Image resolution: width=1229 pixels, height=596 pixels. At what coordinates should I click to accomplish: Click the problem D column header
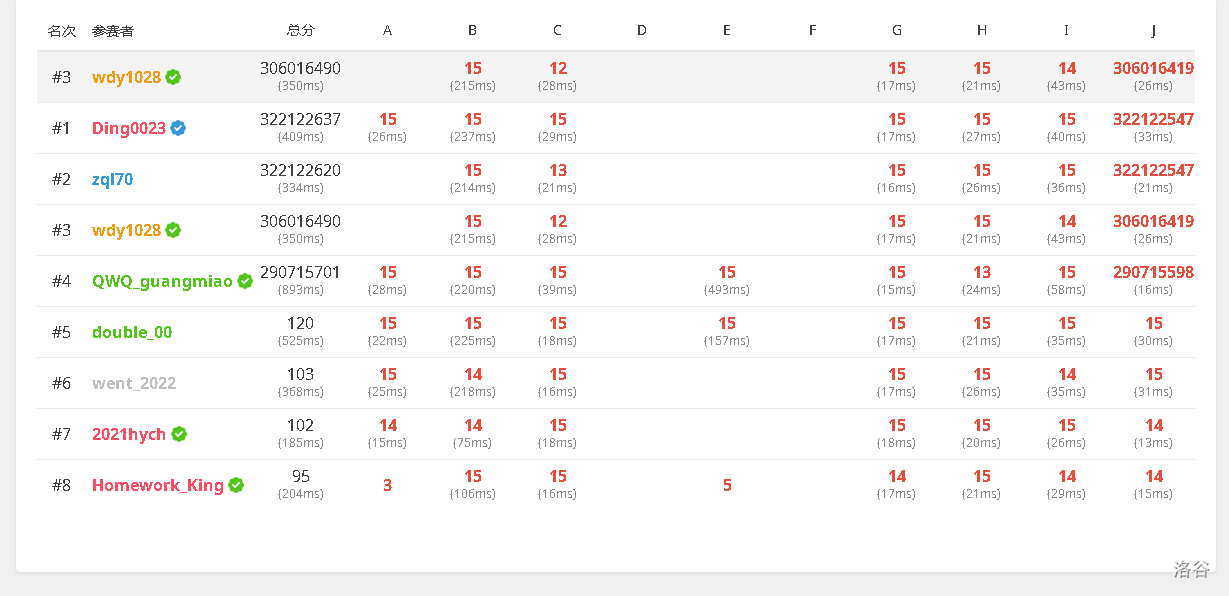point(642,31)
